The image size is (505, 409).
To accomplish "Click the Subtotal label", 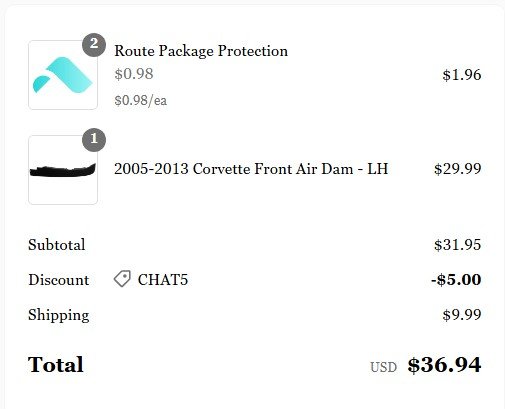I will click(x=57, y=245).
